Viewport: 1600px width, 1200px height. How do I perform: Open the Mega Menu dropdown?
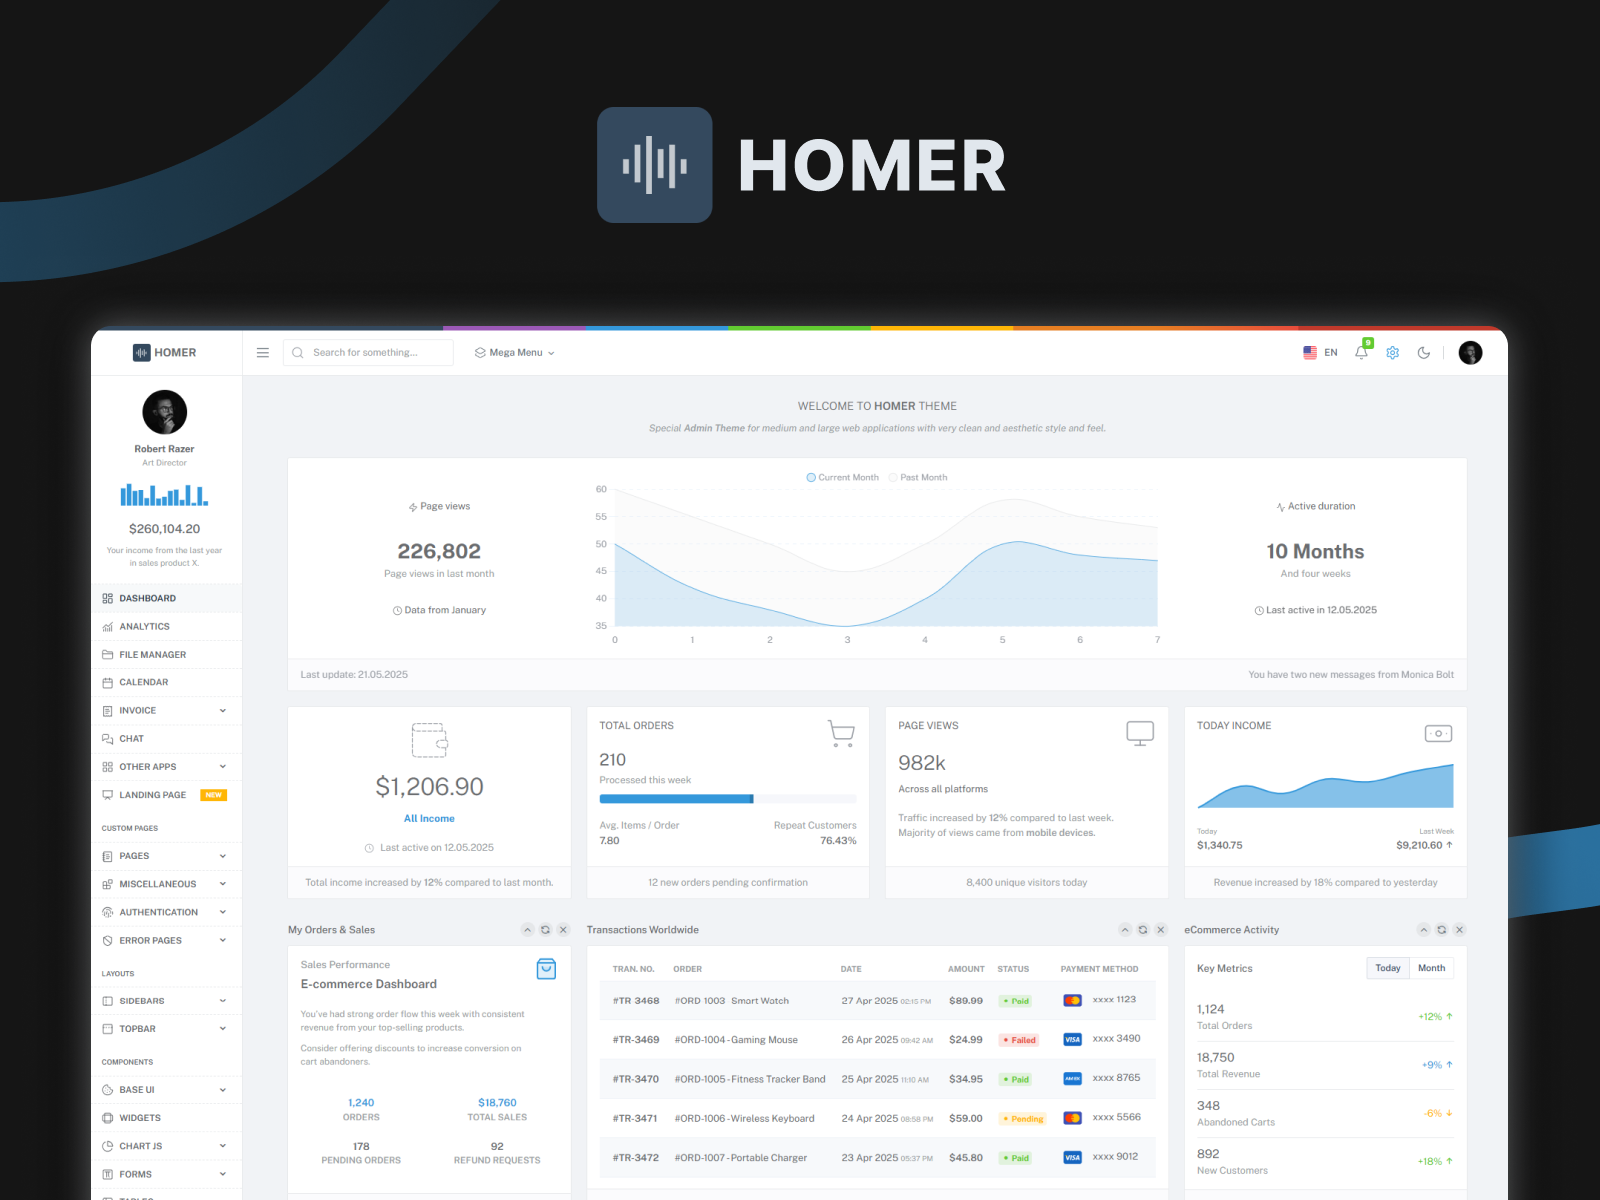point(514,352)
